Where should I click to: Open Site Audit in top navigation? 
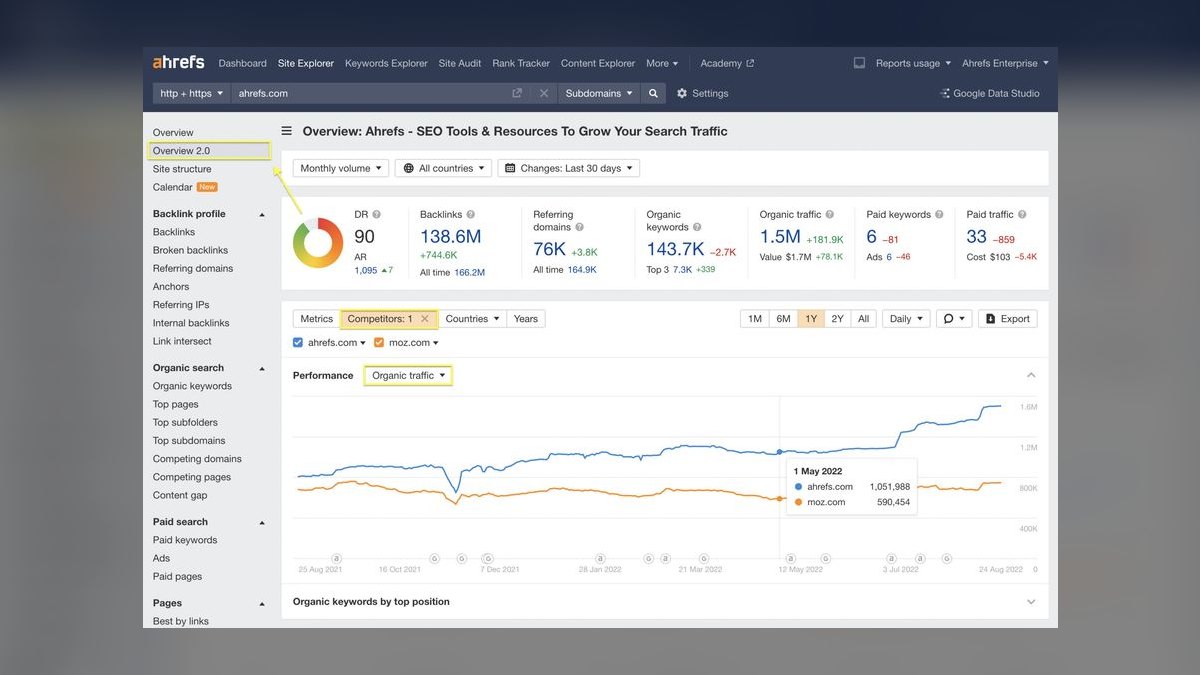(460, 63)
